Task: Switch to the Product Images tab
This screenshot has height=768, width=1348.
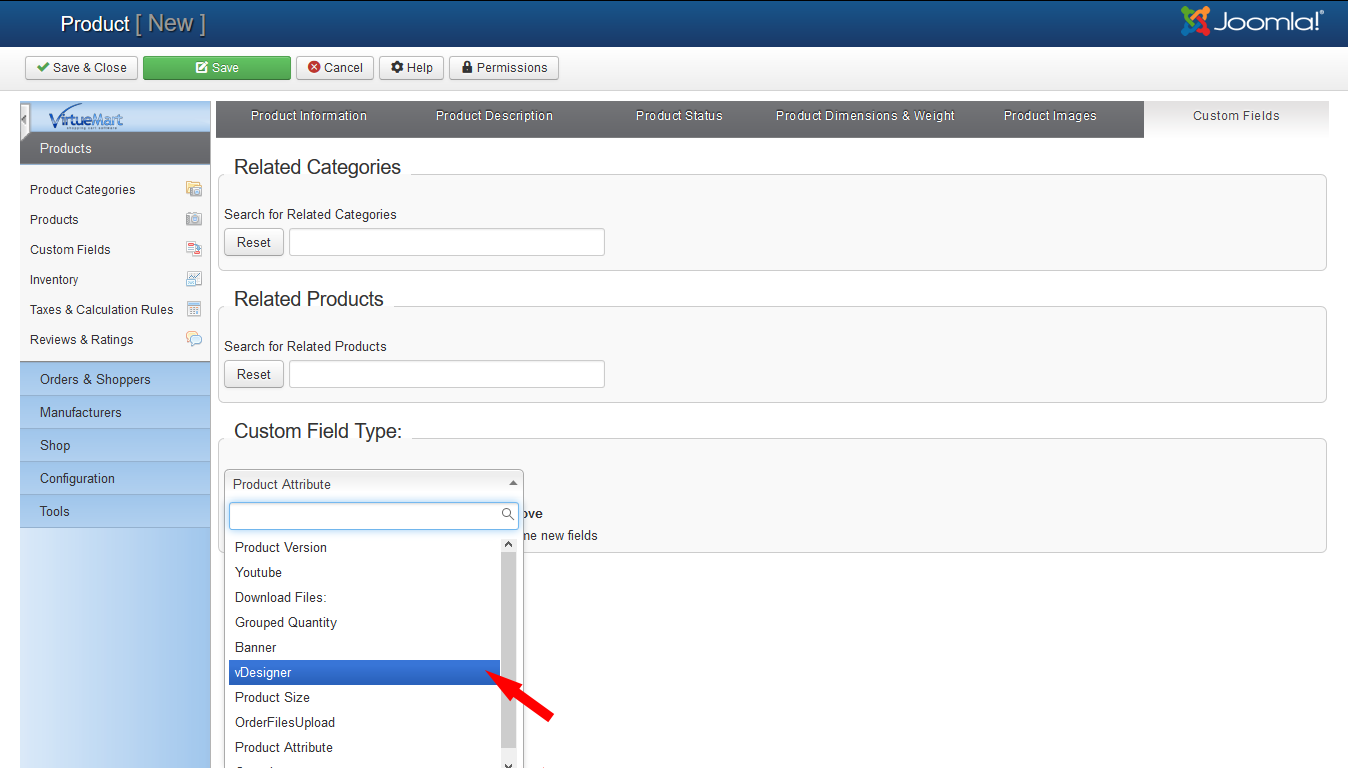Action: [1050, 116]
